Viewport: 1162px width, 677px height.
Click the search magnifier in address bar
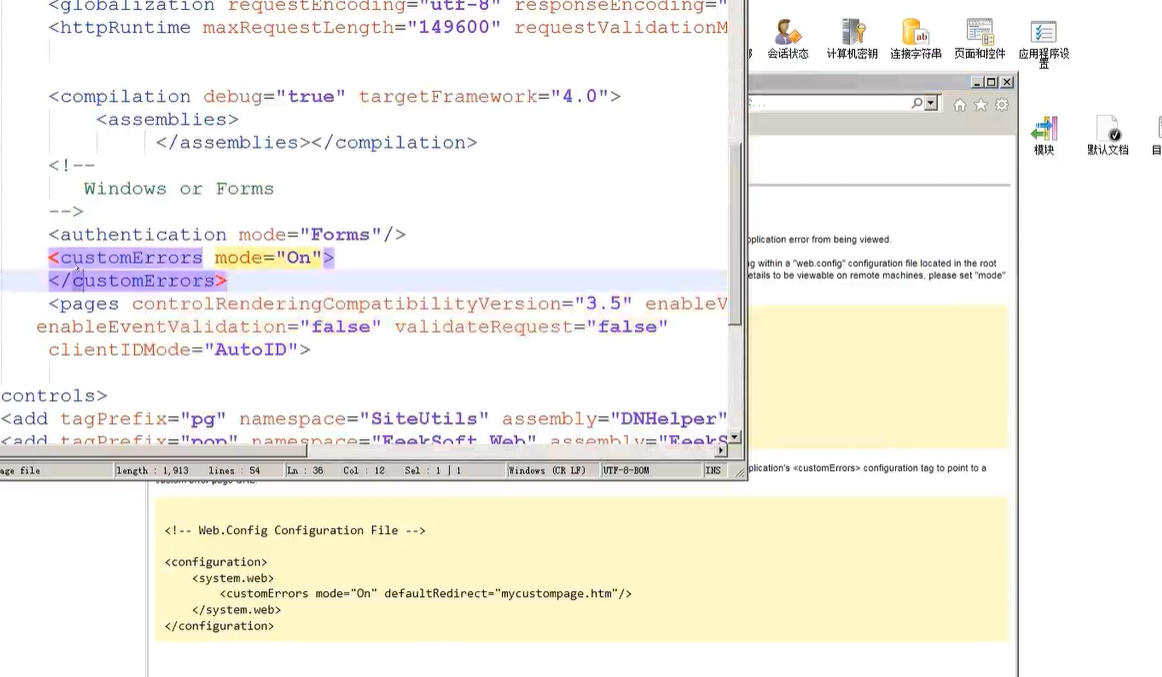tap(917, 104)
